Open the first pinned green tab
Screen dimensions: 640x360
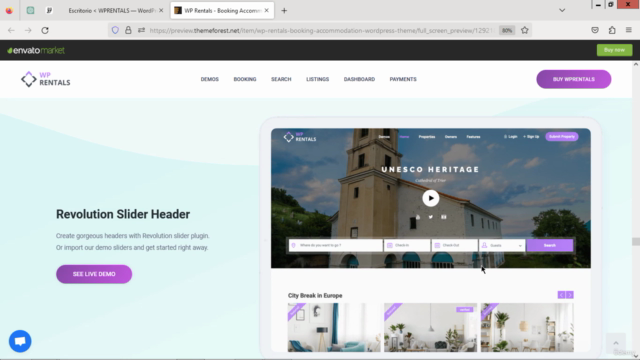click(x=31, y=11)
